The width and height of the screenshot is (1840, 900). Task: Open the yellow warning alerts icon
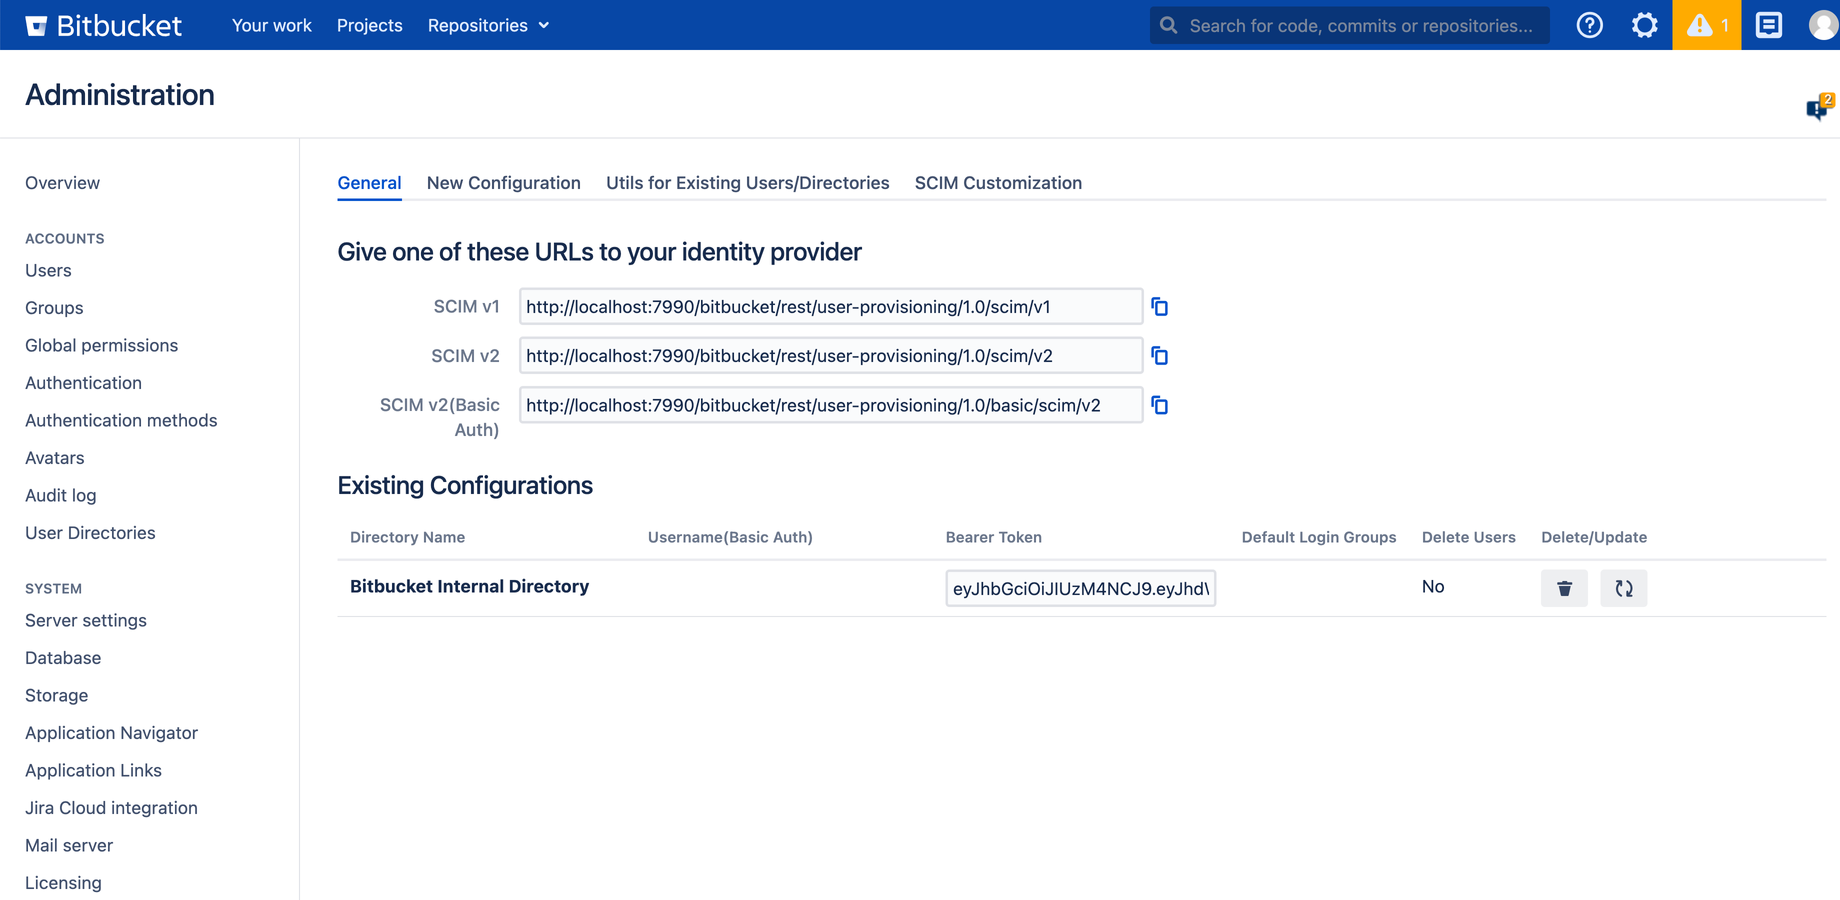(x=1706, y=25)
